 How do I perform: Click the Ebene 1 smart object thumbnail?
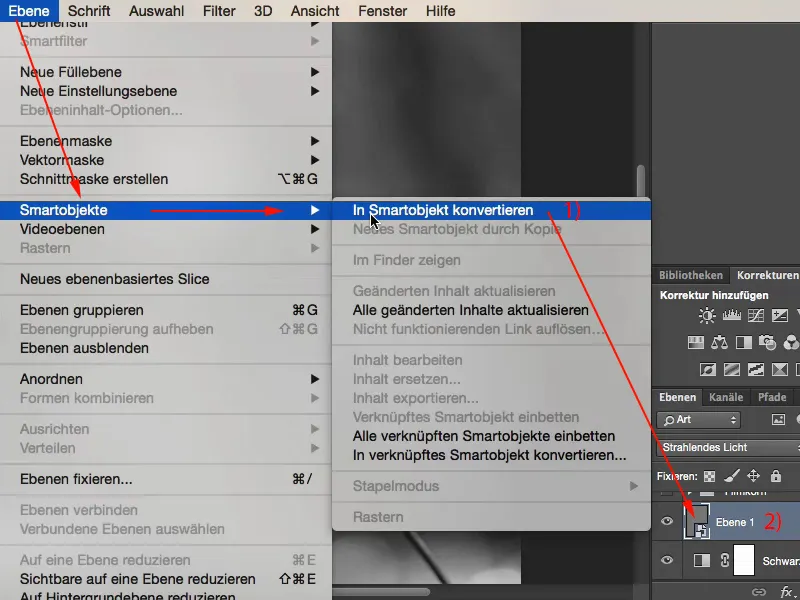(x=697, y=521)
